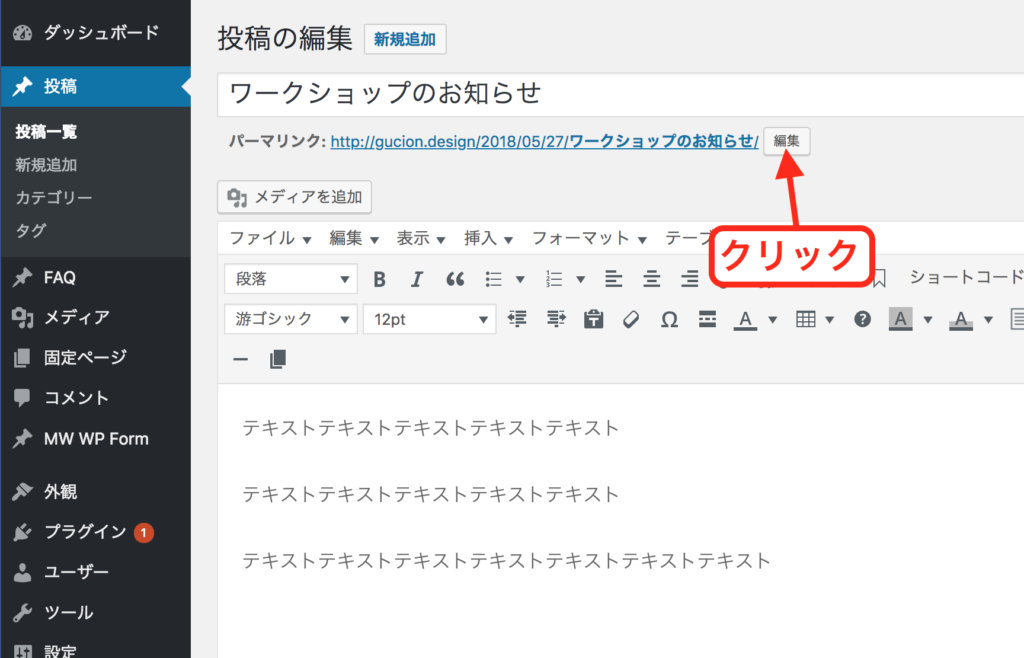Expand the table insert dropdown arrow
This screenshot has height=658, width=1024.
click(830, 320)
